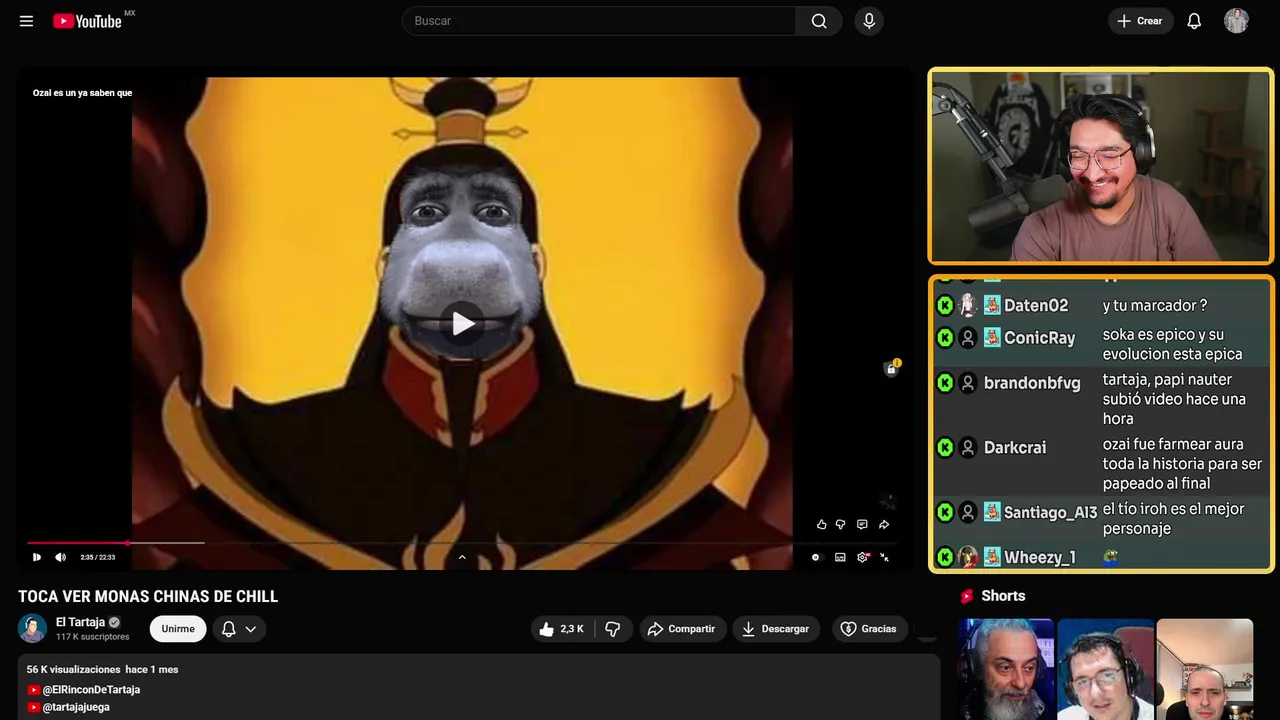The width and height of the screenshot is (1280, 720).
Task: Click the Daten02 username in chat
Action: 1036,306
